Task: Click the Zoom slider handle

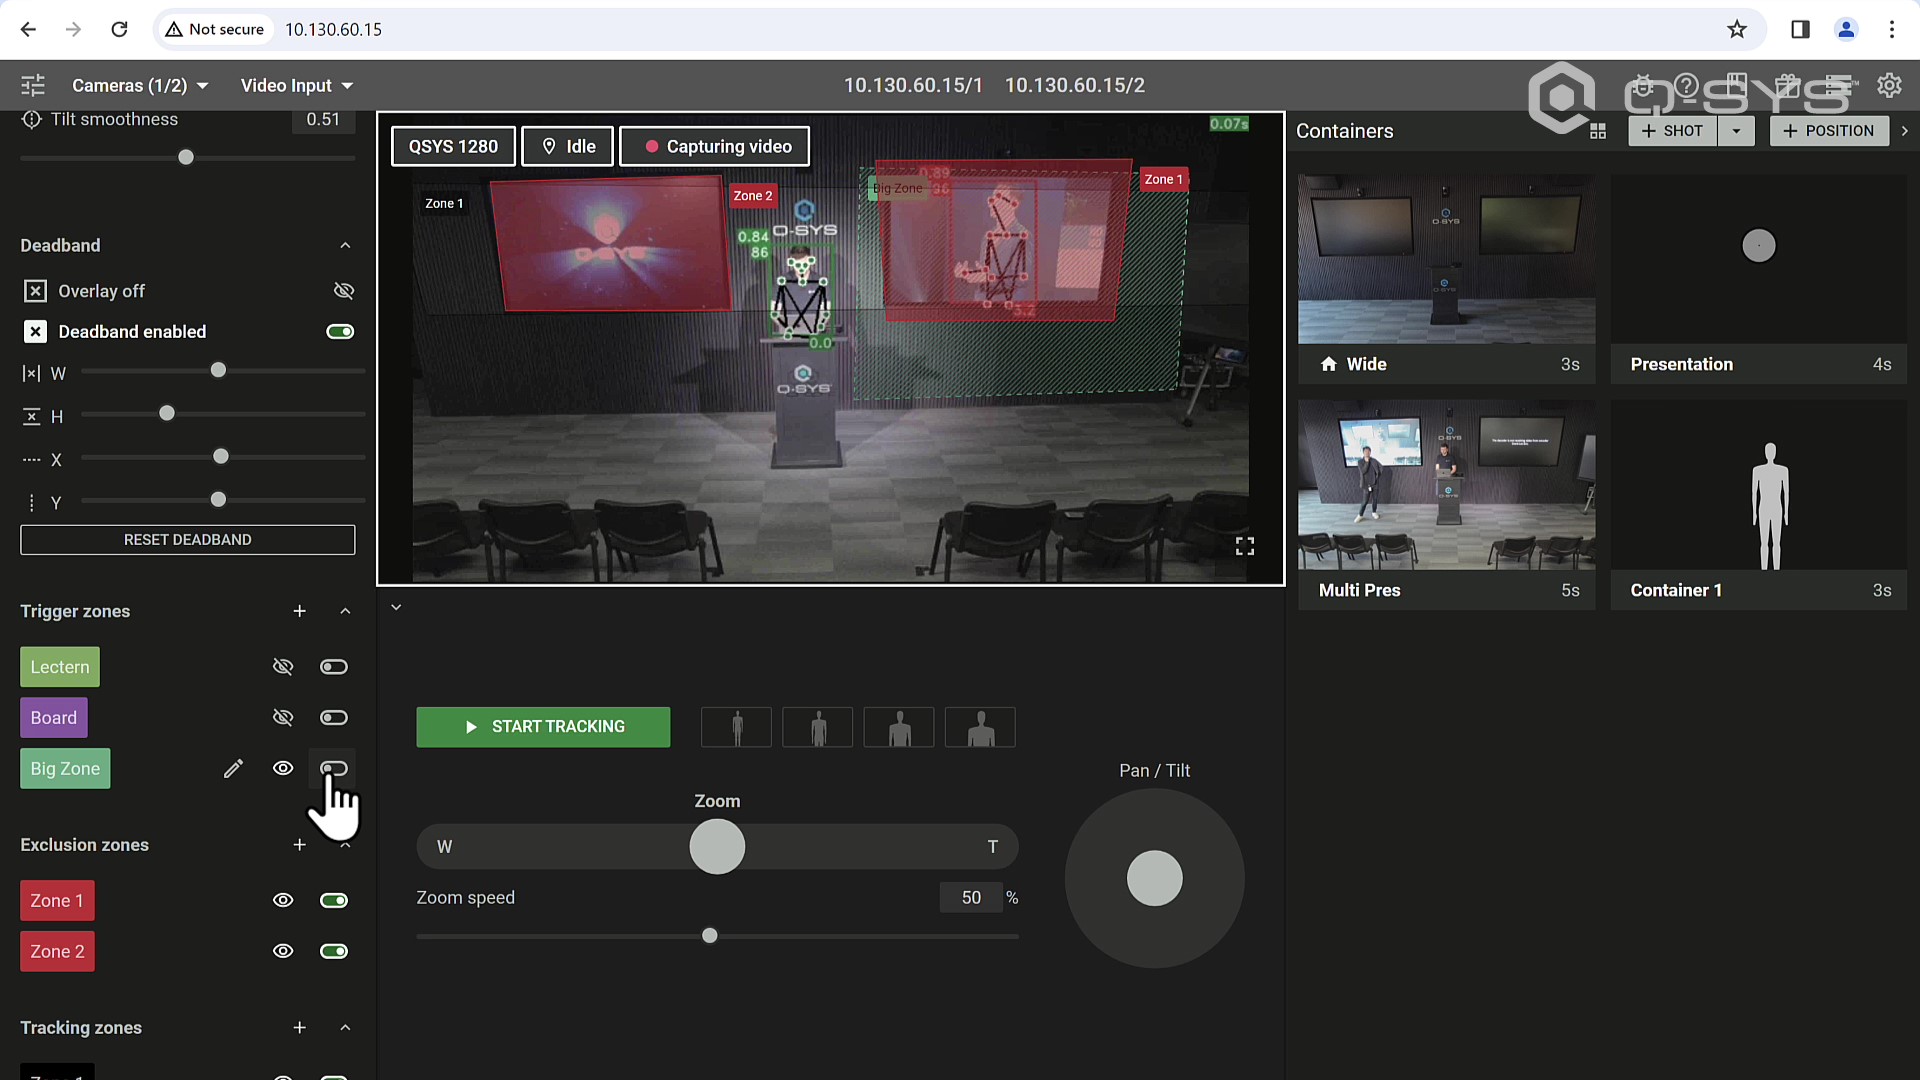Action: pos(717,847)
